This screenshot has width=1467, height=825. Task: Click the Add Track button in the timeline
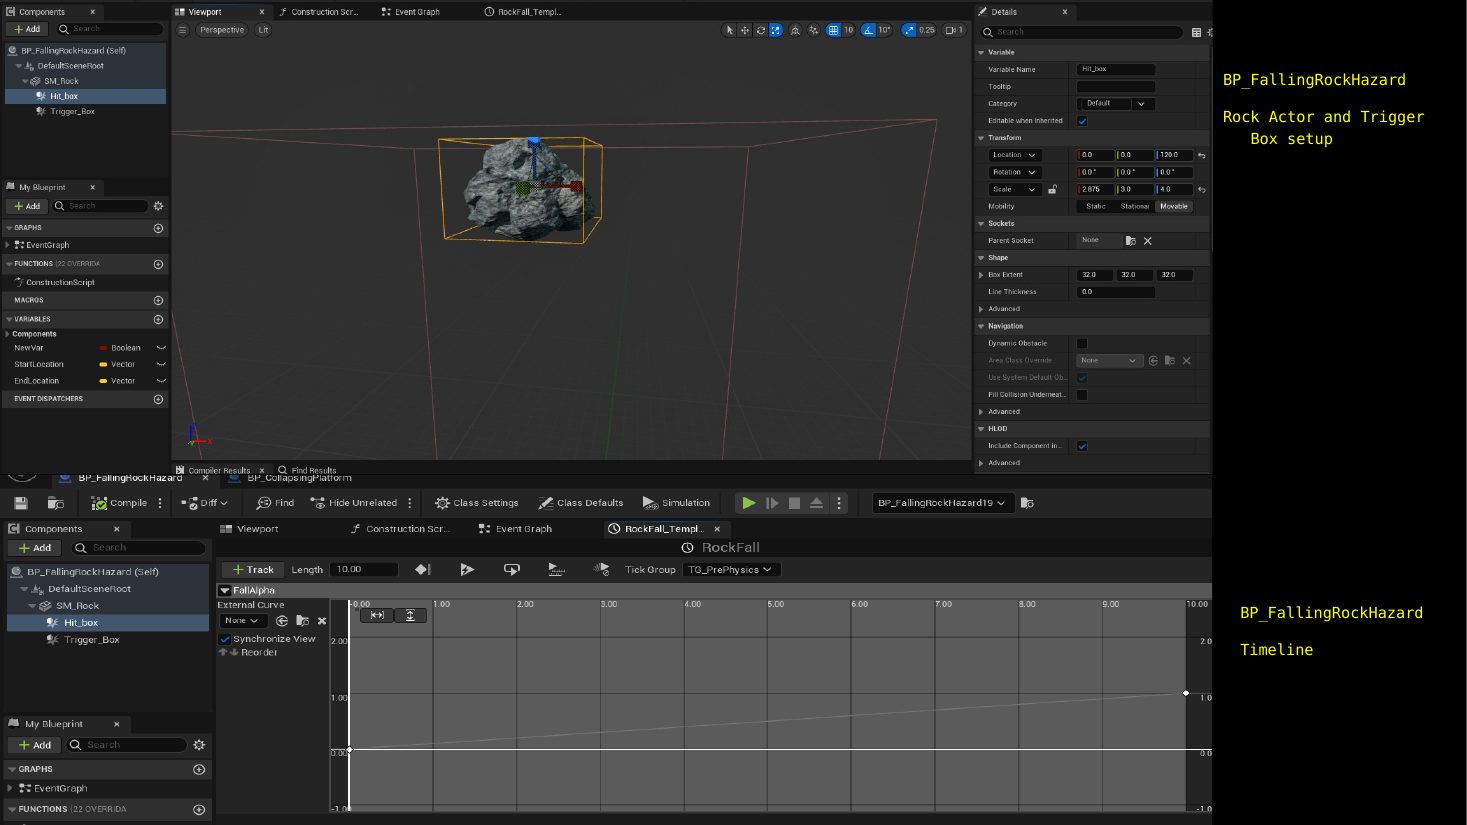[251, 569]
